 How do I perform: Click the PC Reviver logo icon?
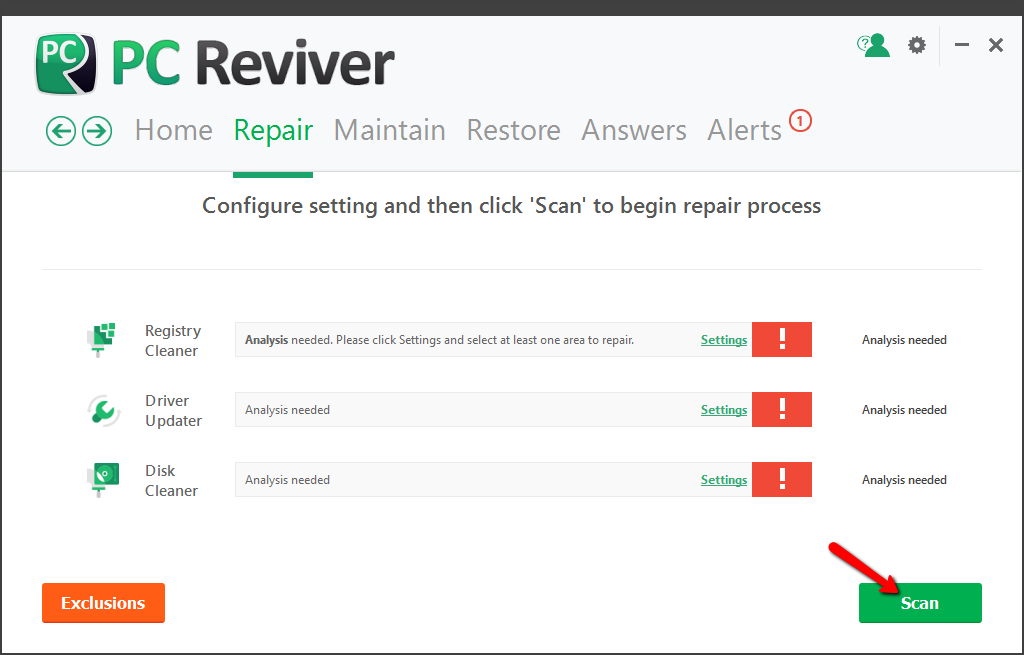66,64
